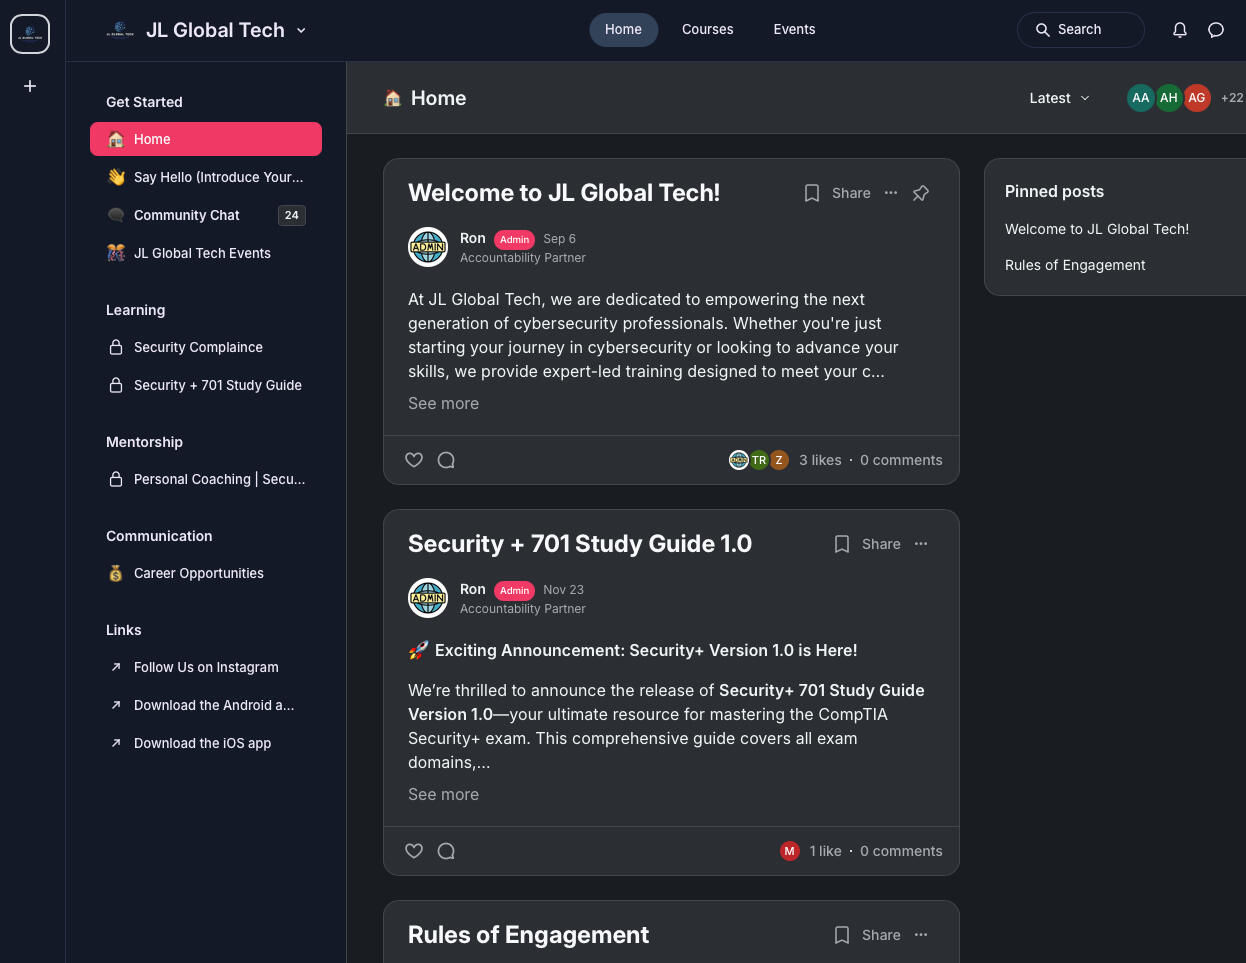The width and height of the screenshot is (1246, 963).
Task: Open Community Chat in sidebar
Action: [x=187, y=215]
